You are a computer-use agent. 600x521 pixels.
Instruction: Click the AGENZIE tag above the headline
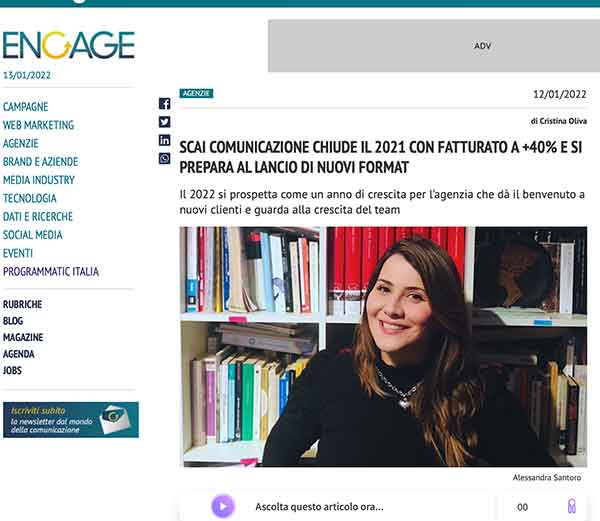pos(196,93)
